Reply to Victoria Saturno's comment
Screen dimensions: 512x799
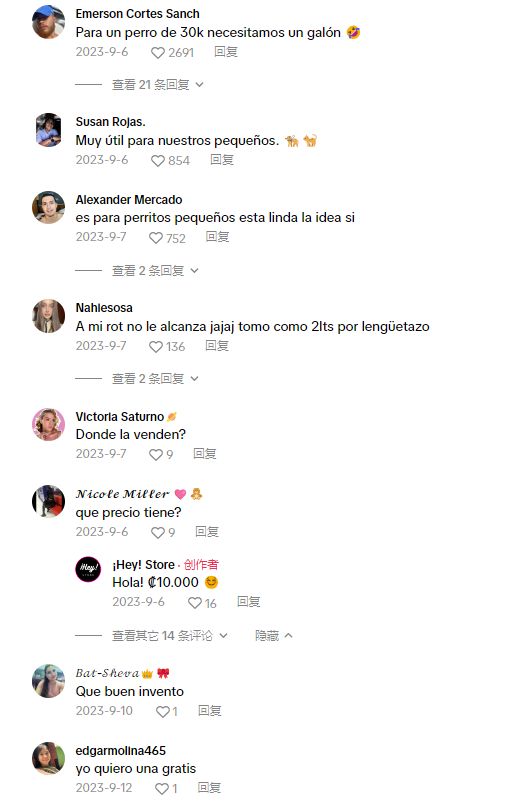pyautogui.click(x=205, y=454)
